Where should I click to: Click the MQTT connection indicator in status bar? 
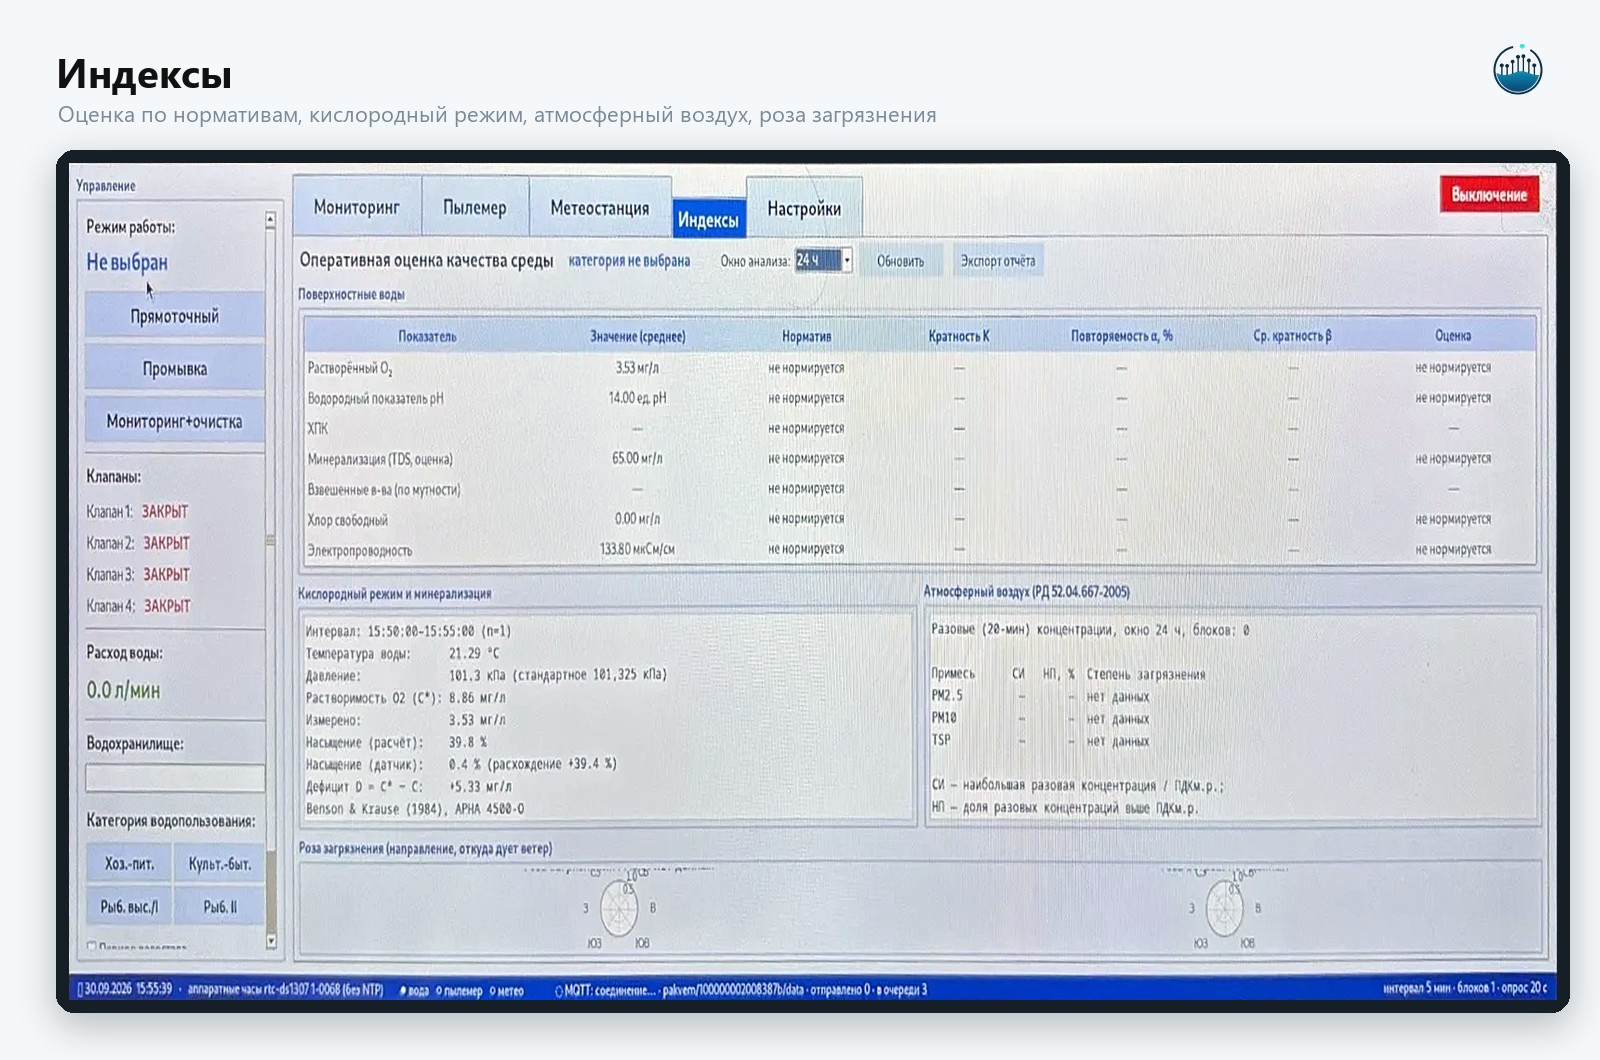(x=606, y=990)
